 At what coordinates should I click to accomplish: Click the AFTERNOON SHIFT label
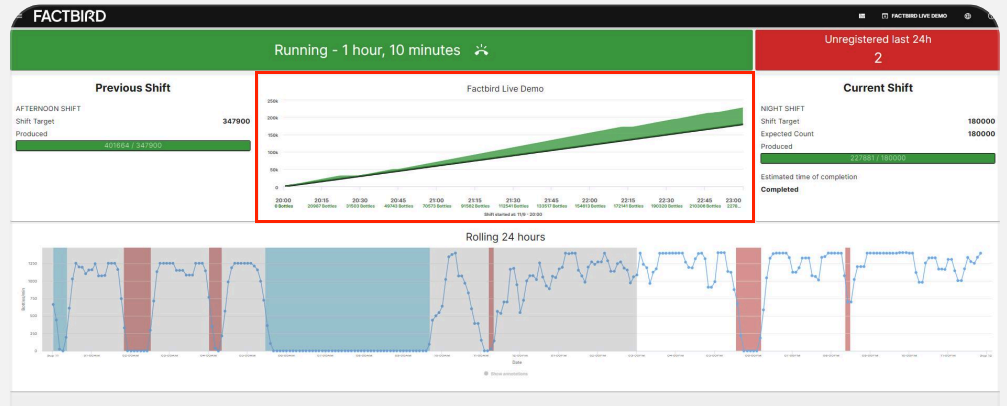click(48, 109)
